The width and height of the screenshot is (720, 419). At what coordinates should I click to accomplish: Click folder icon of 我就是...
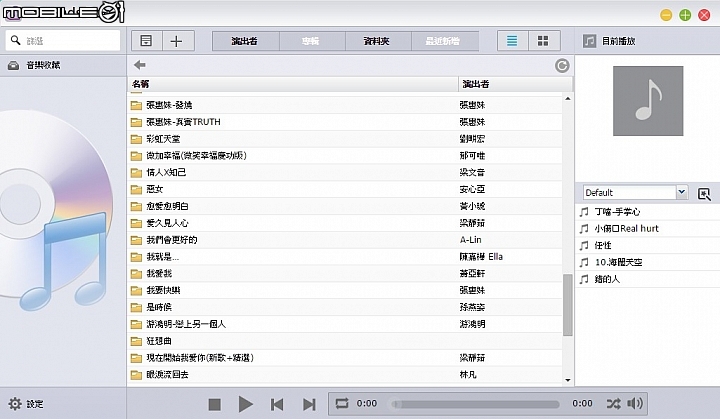136,257
